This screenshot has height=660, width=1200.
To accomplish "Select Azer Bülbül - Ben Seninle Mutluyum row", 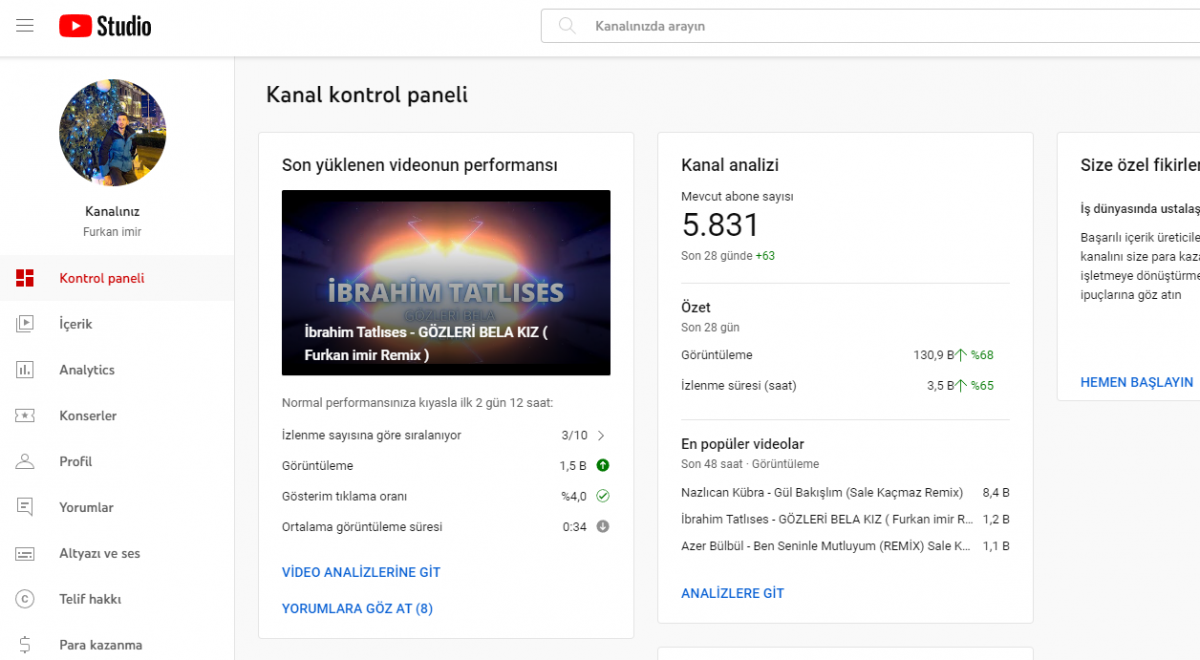I will pos(845,546).
